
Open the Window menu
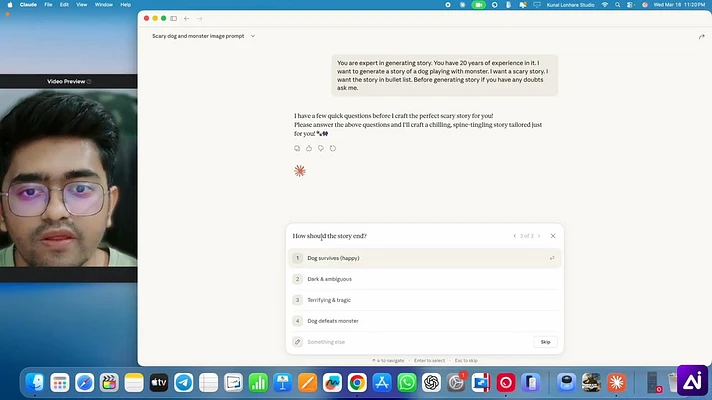104,5
